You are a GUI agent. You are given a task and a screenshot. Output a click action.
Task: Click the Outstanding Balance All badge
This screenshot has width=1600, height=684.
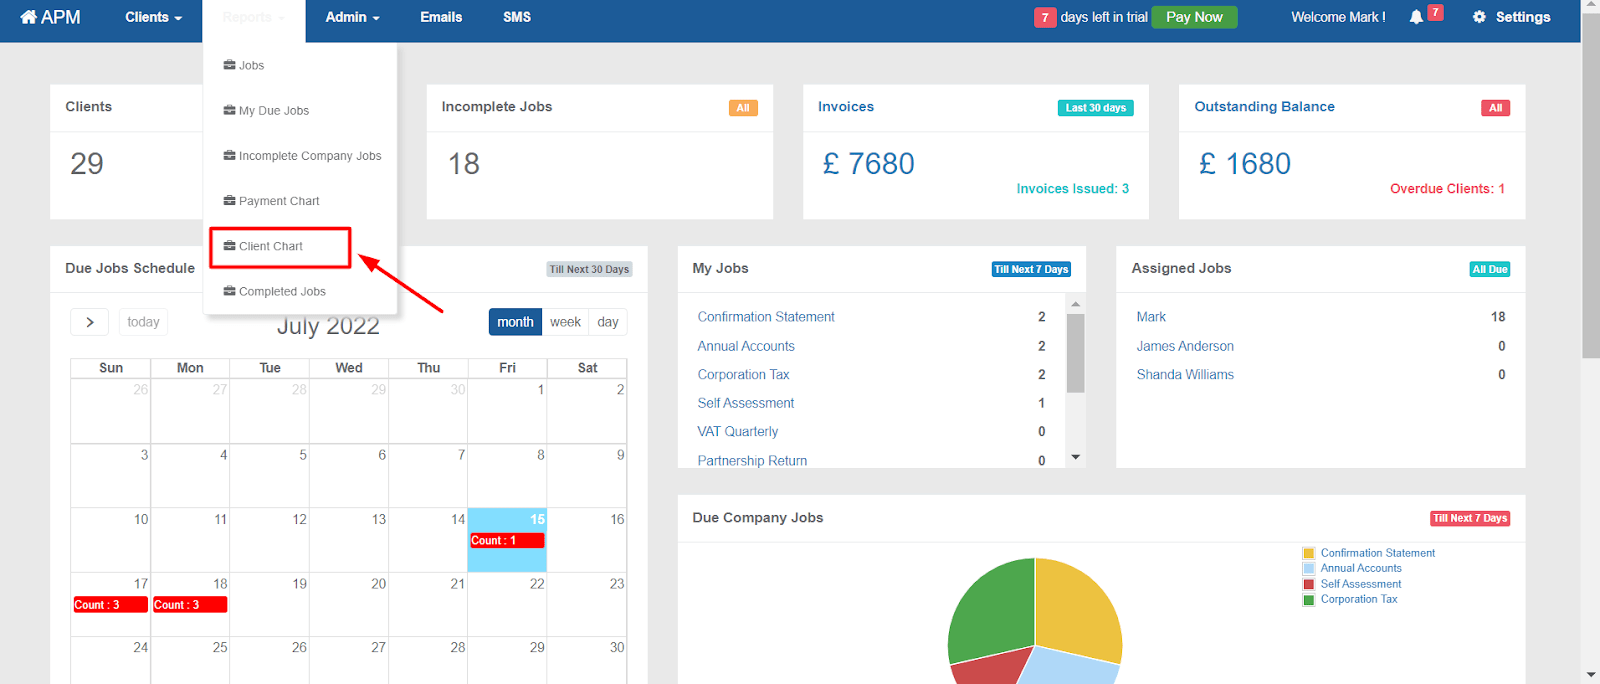pyautogui.click(x=1495, y=108)
